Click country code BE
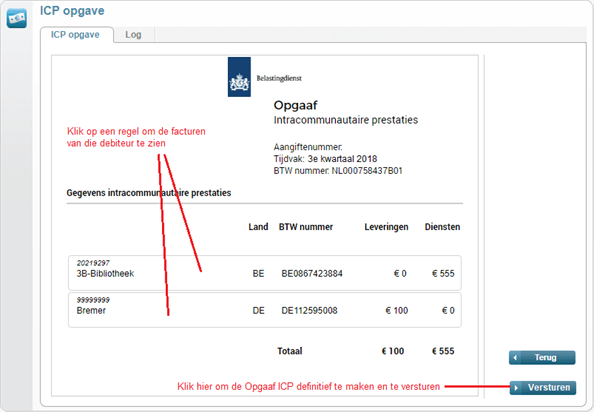Screen dimensions: 594x412 pos(258,273)
